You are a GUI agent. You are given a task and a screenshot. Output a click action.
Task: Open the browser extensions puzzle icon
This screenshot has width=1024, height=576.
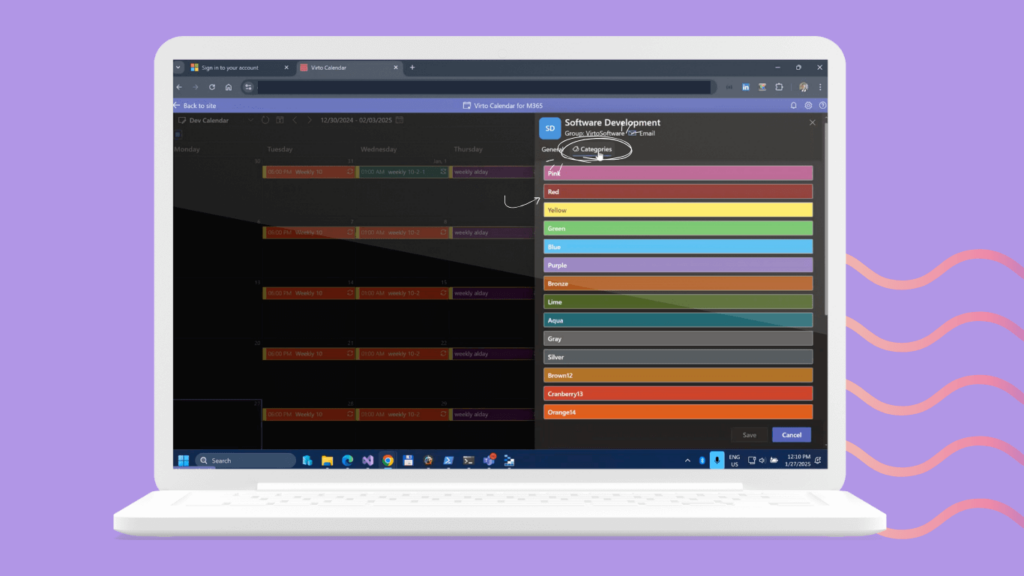pyautogui.click(x=779, y=87)
